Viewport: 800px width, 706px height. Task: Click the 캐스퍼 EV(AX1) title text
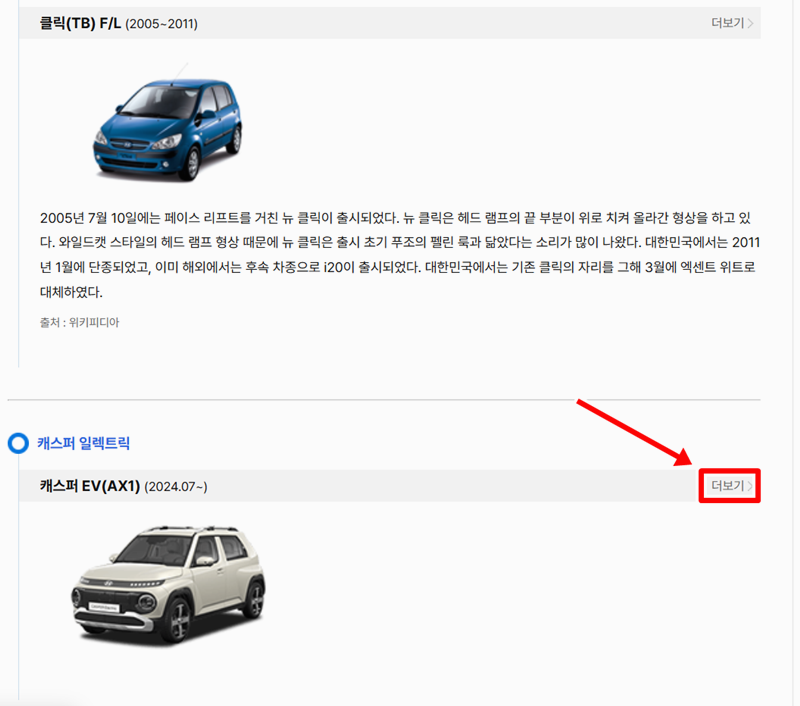click(x=90, y=486)
